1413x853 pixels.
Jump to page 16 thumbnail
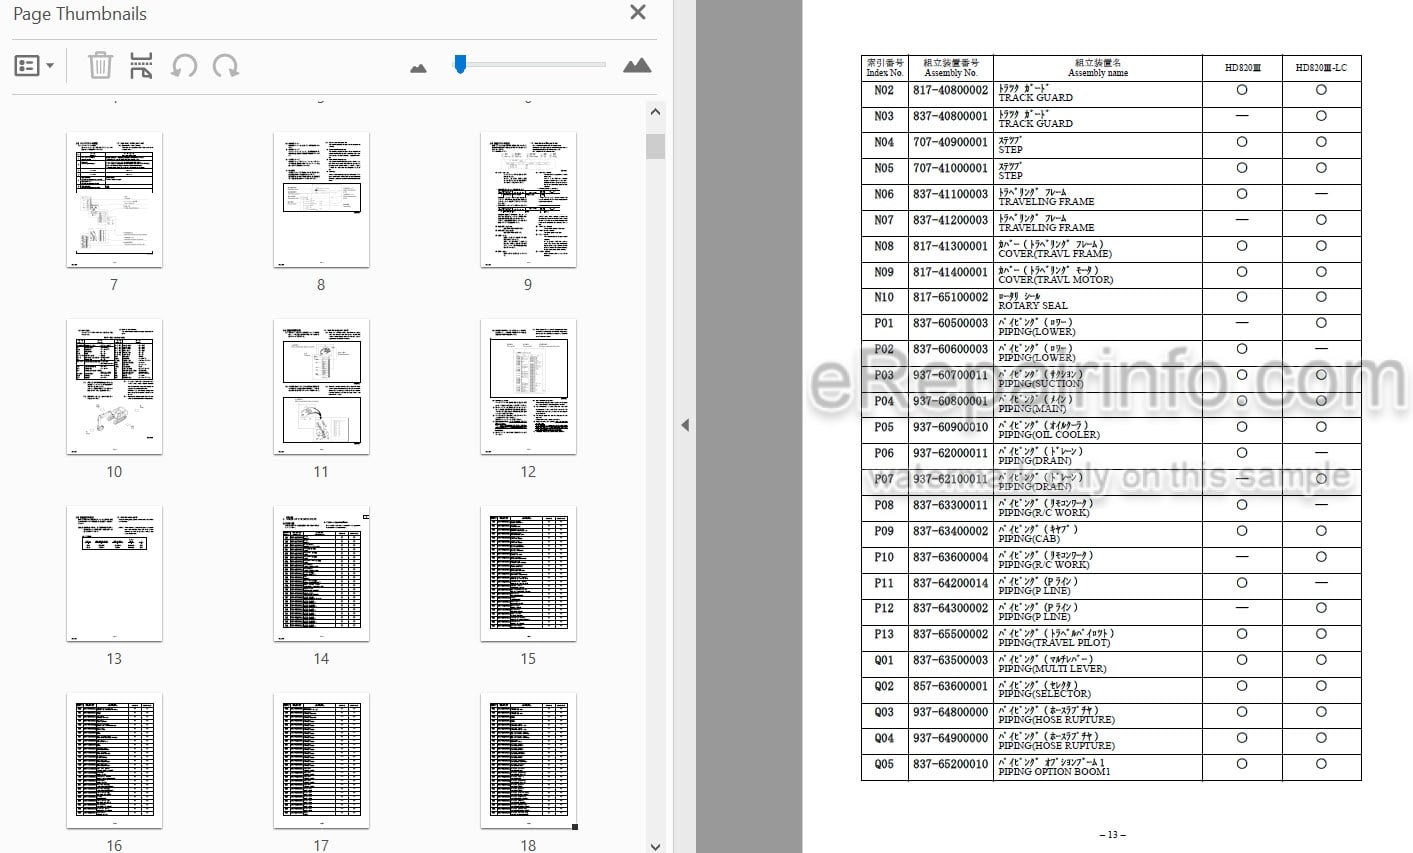pos(114,761)
